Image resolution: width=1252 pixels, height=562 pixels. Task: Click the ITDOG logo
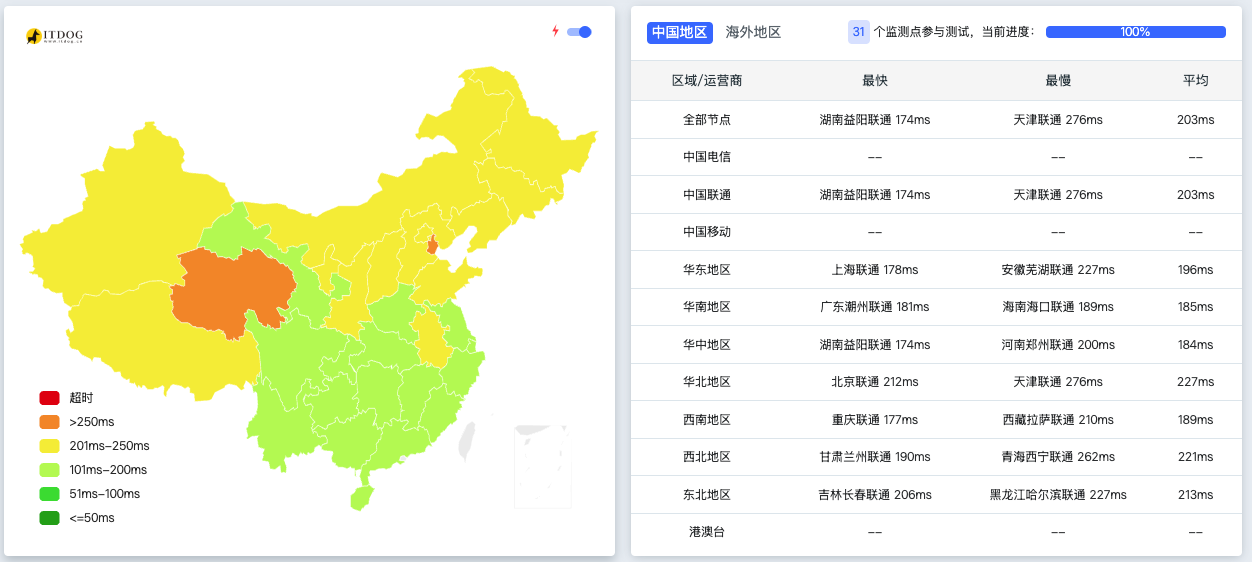pyautogui.click(x=55, y=36)
